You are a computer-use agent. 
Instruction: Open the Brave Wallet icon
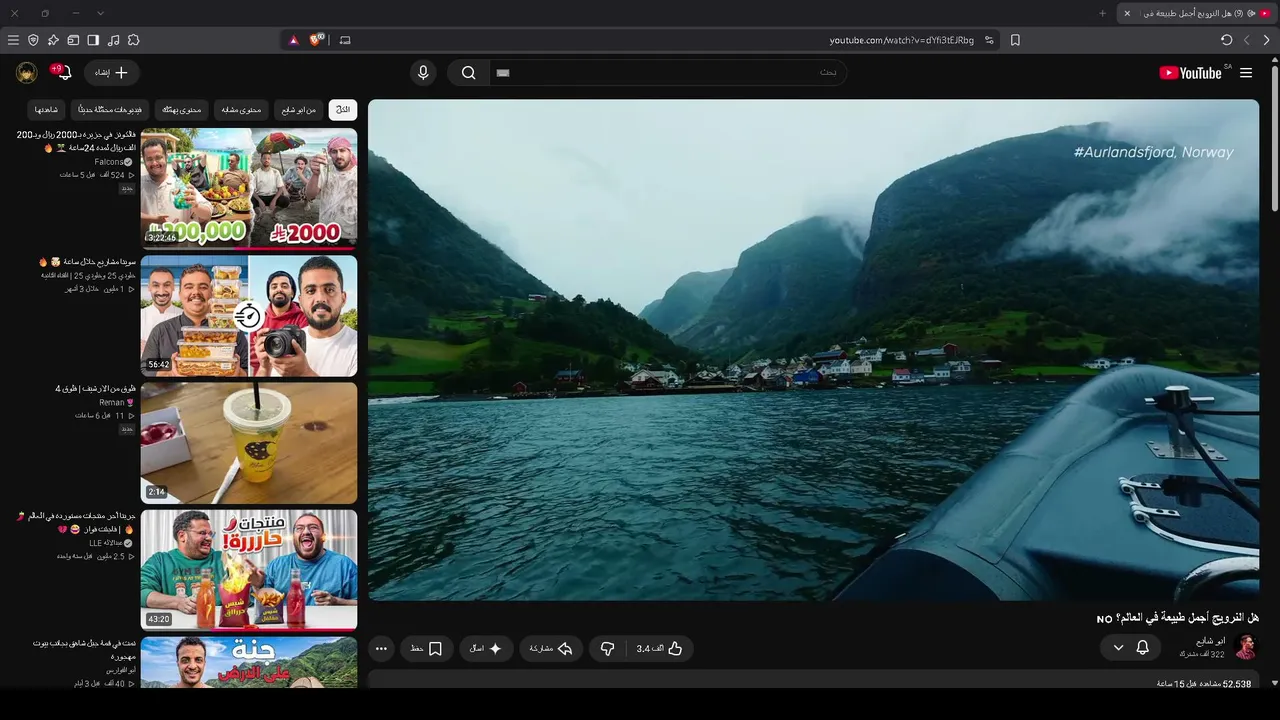coord(73,40)
